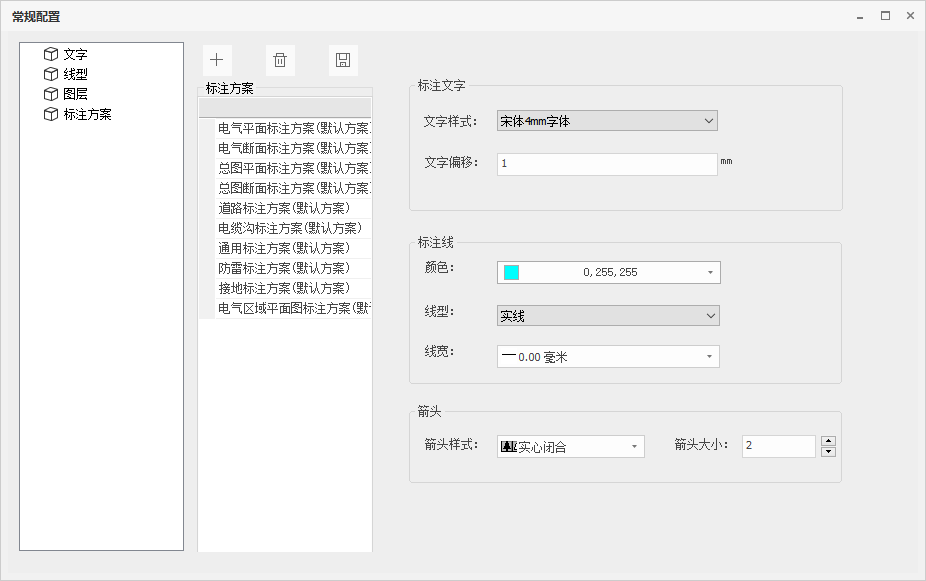Expand the 线宽 0.00 毫米 dropdown
The image size is (926, 581).
click(710, 357)
